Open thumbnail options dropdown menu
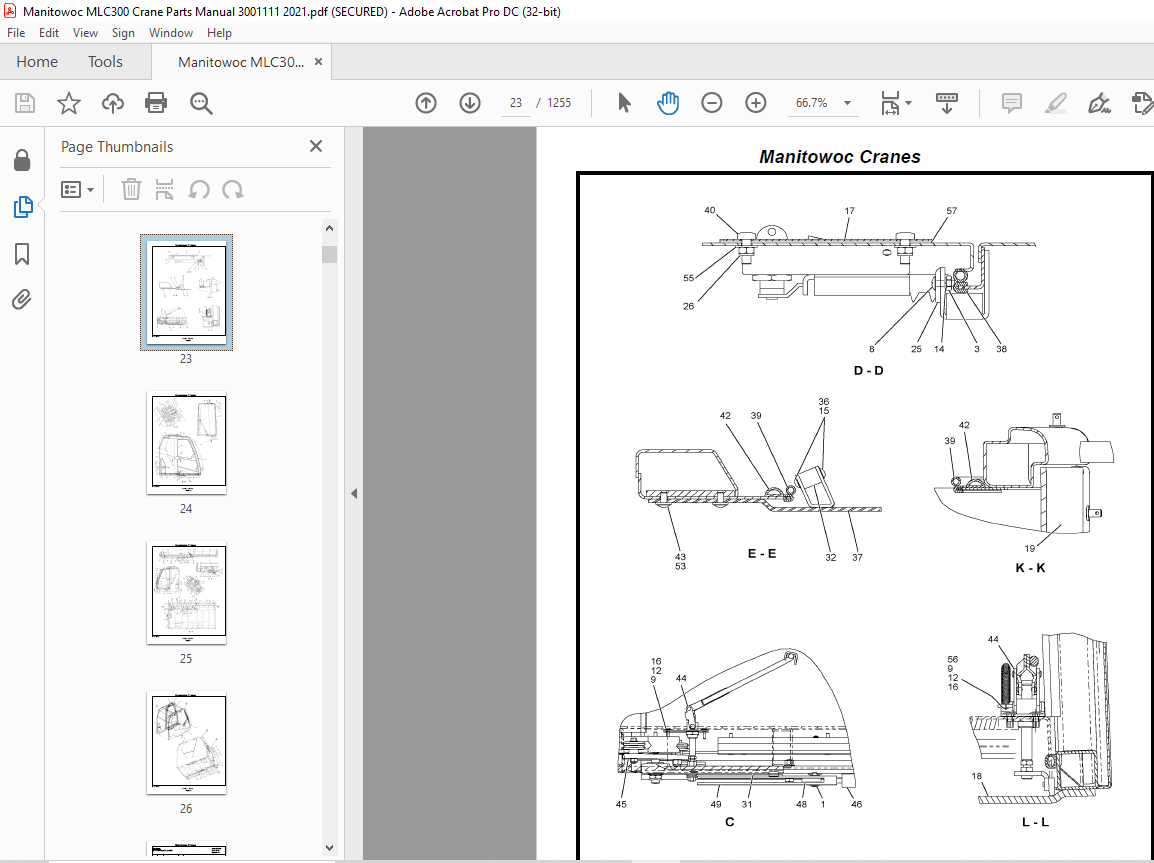Screen dimensions: 1154x863 pyautogui.click(x=77, y=190)
